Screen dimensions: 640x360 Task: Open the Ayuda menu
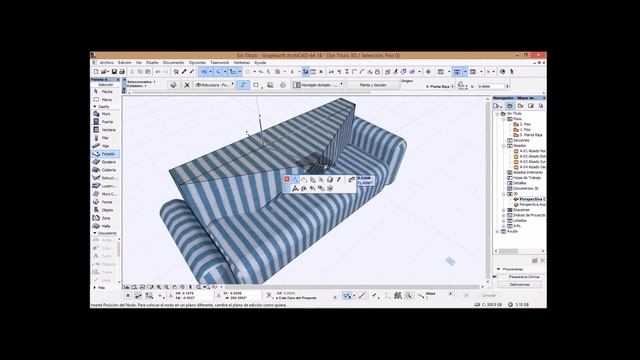click(260, 63)
